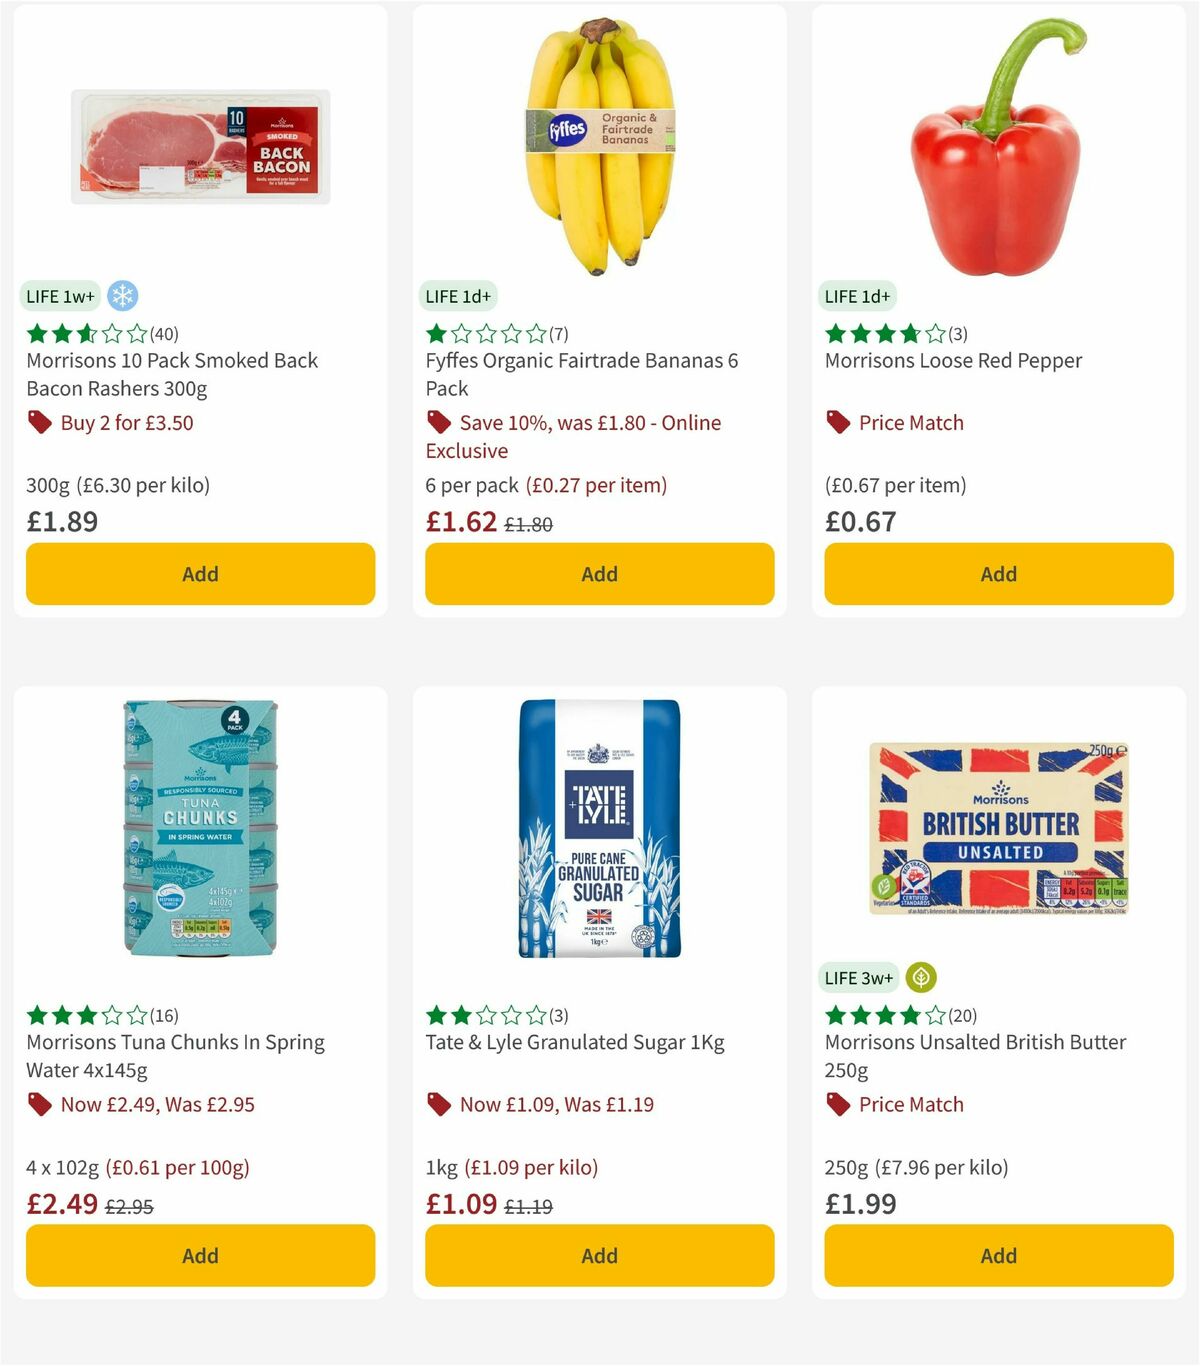Click the price tag icon next to Save 10% banana offer
Image resolution: width=1200 pixels, height=1366 pixels.
tap(438, 423)
